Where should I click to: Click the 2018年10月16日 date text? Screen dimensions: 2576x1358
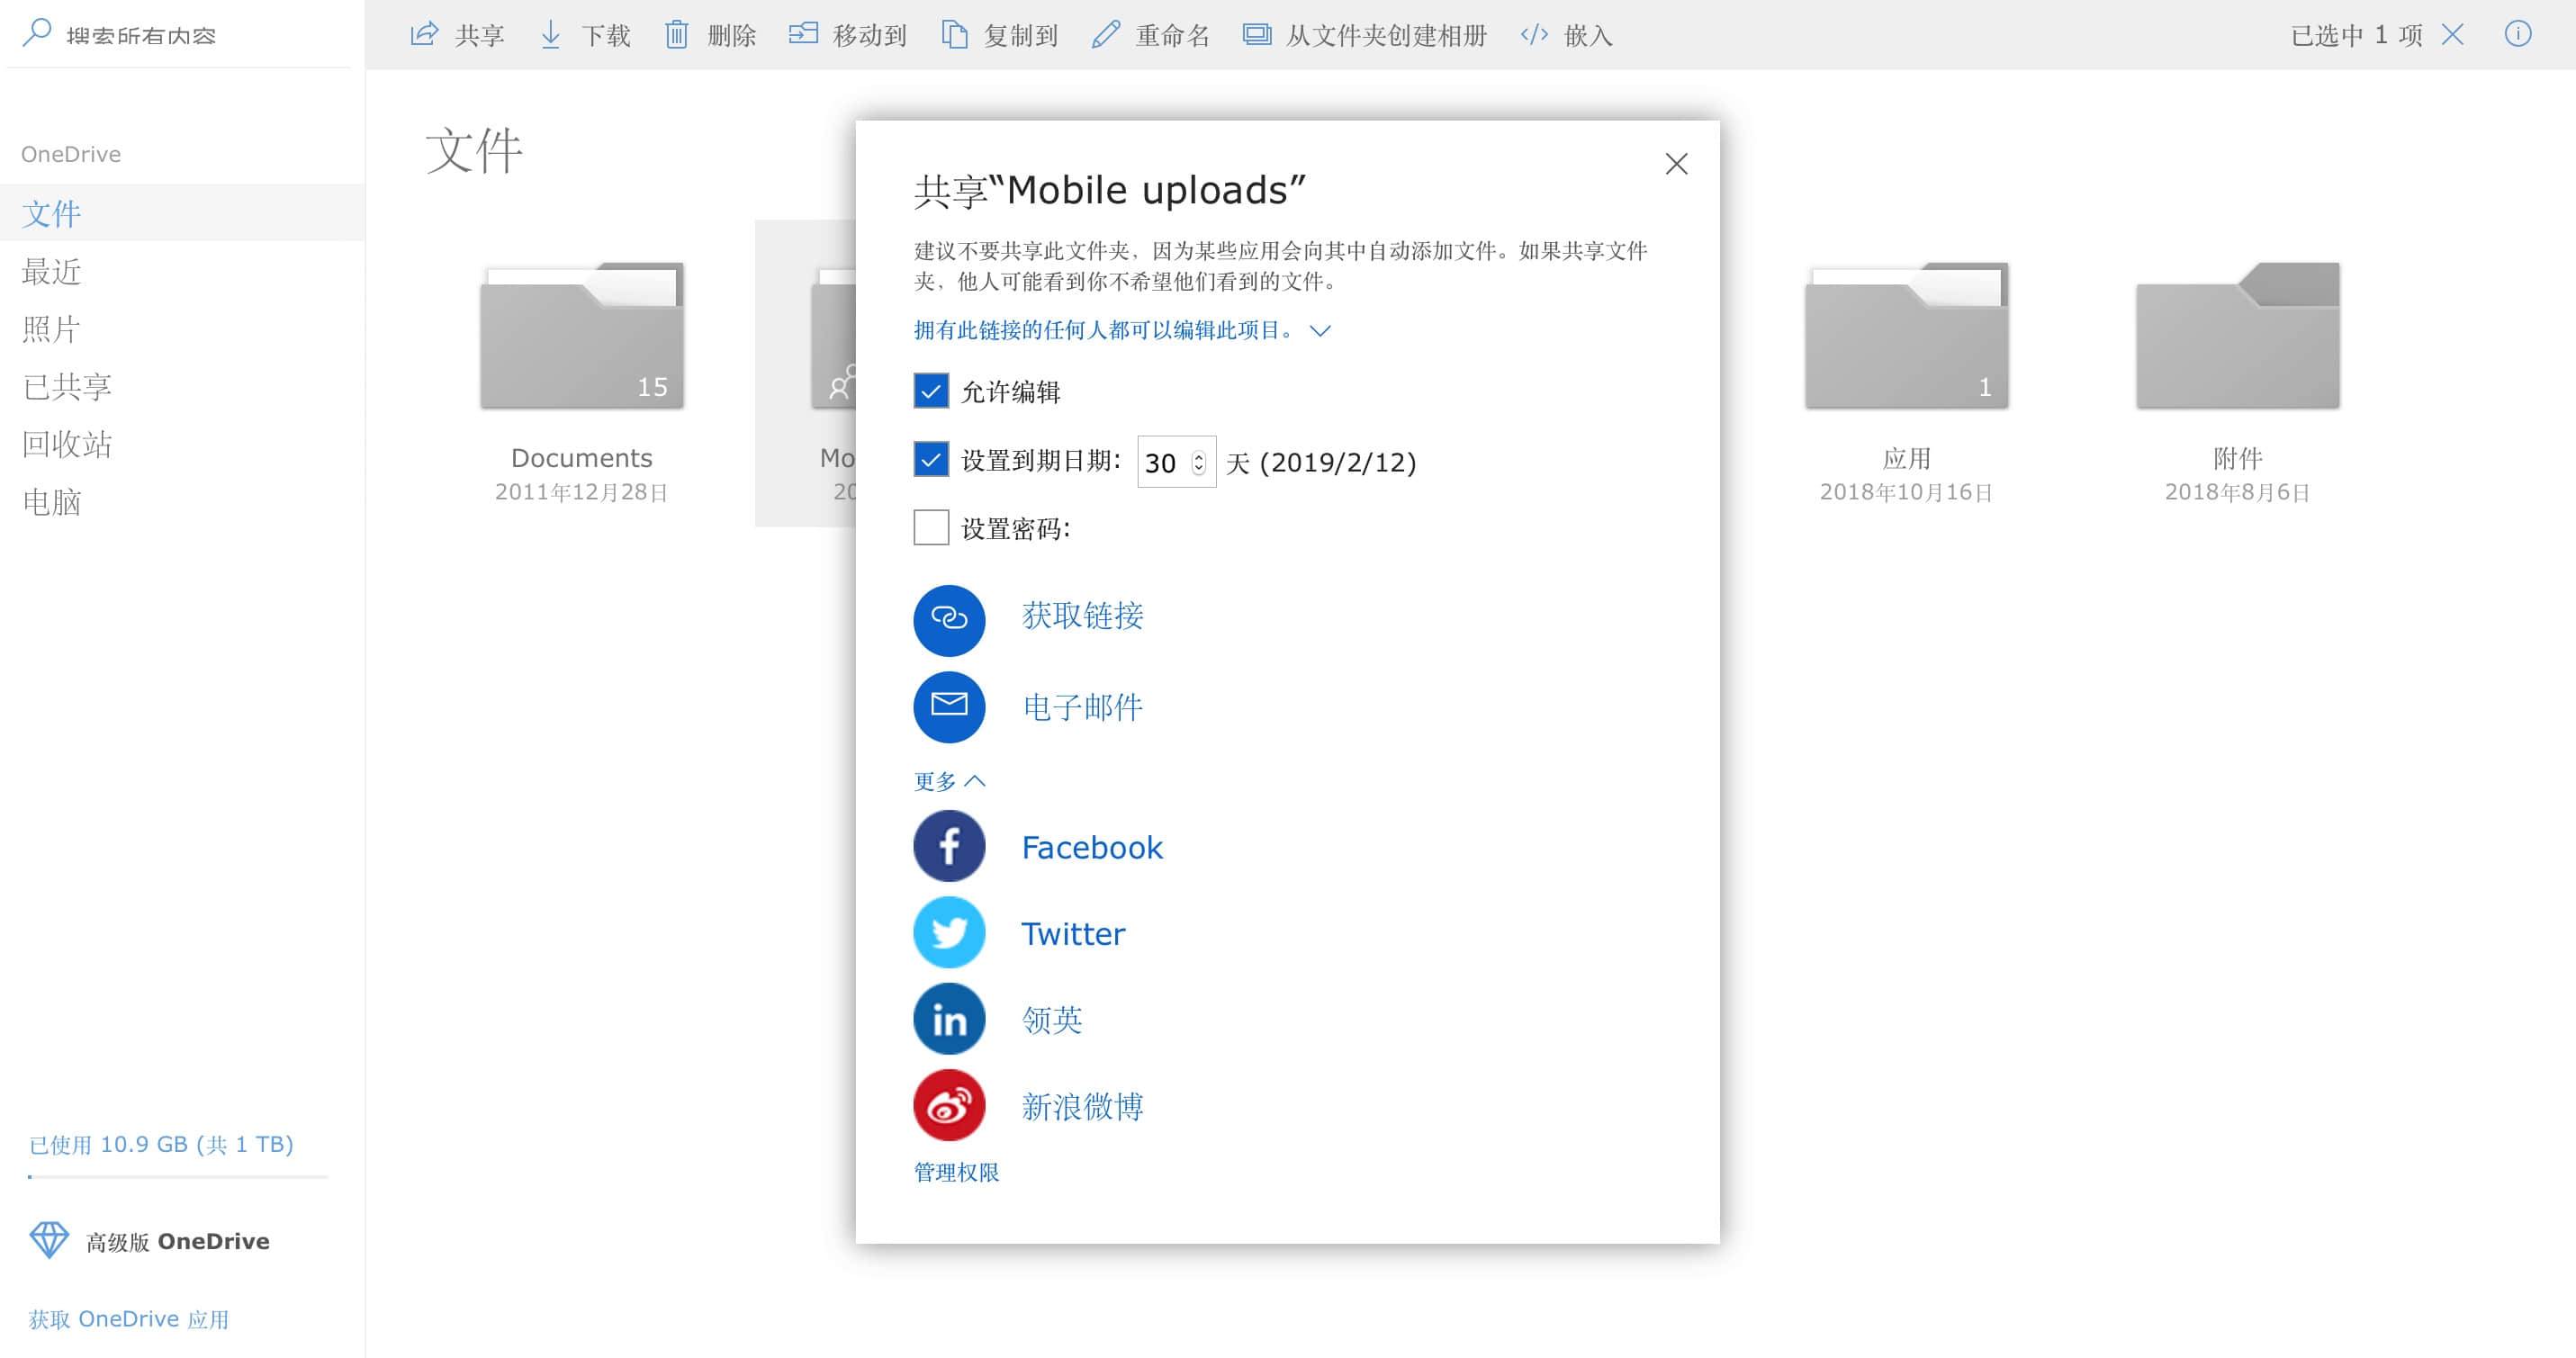click(x=1906, y=492)
